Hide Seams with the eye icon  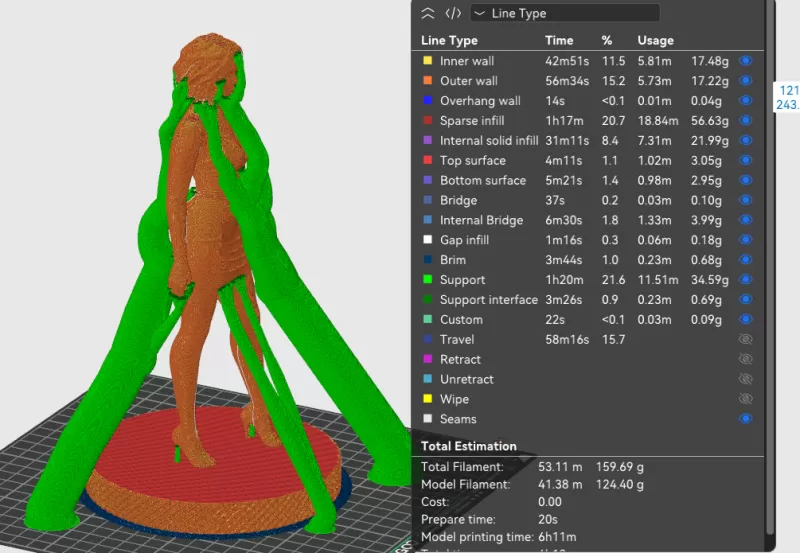[745, 419]
